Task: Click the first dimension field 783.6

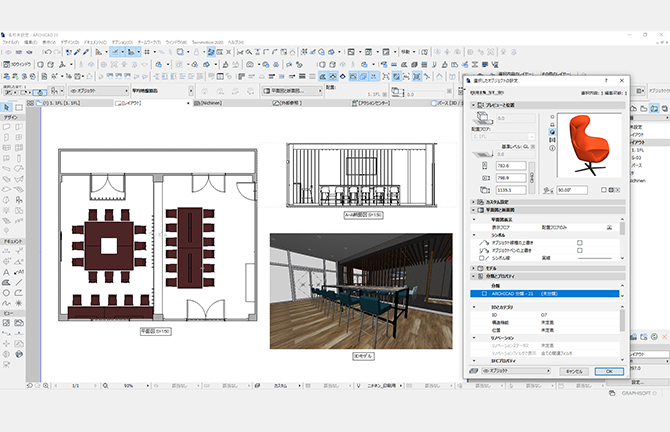Action: [x=511, y=165]
